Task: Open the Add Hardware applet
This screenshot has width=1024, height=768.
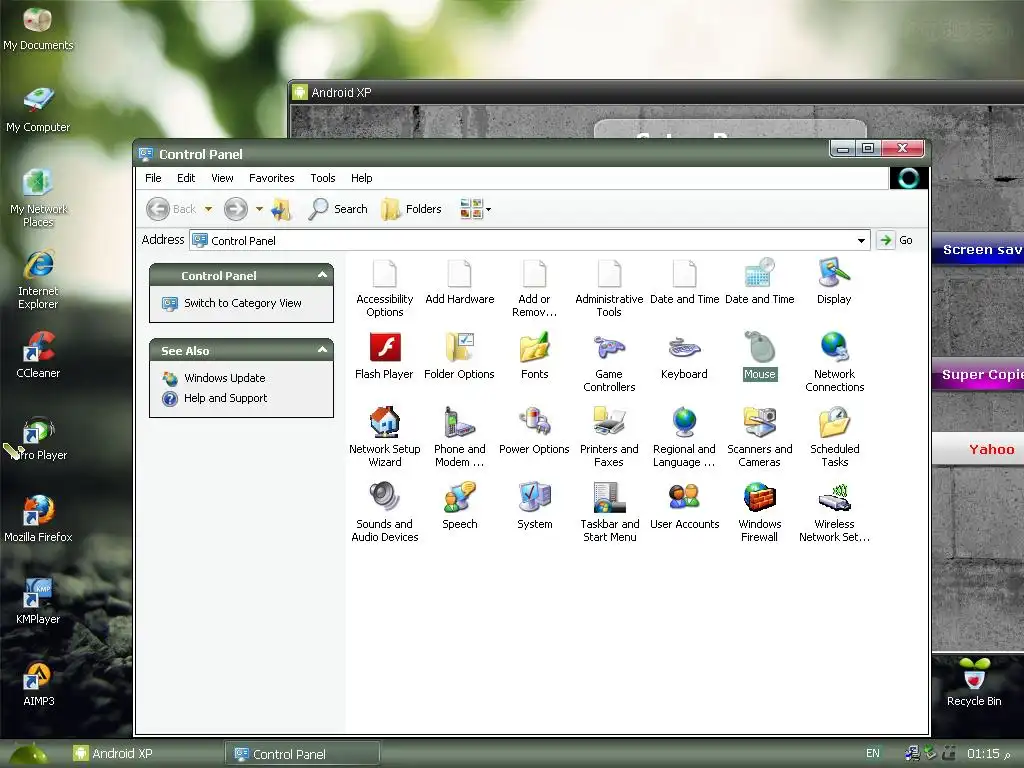Action: click(459, 281)
